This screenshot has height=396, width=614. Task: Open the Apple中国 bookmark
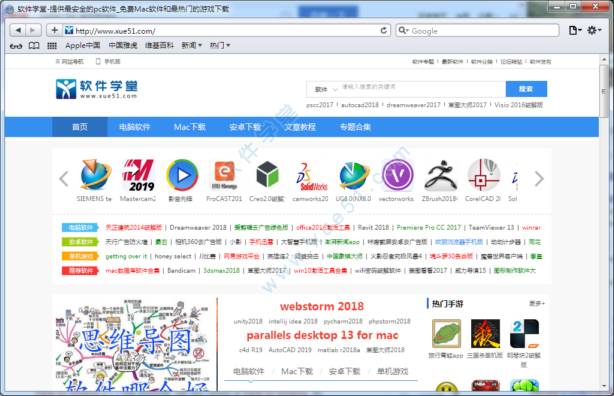(83, 45)
